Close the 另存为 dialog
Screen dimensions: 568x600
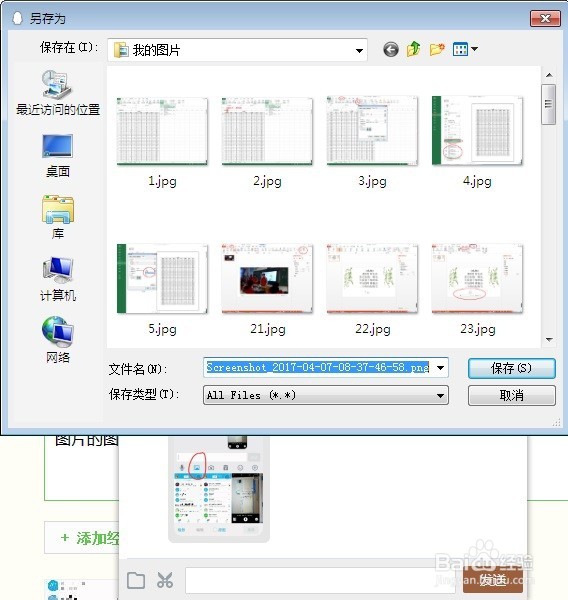click(545, 18)
